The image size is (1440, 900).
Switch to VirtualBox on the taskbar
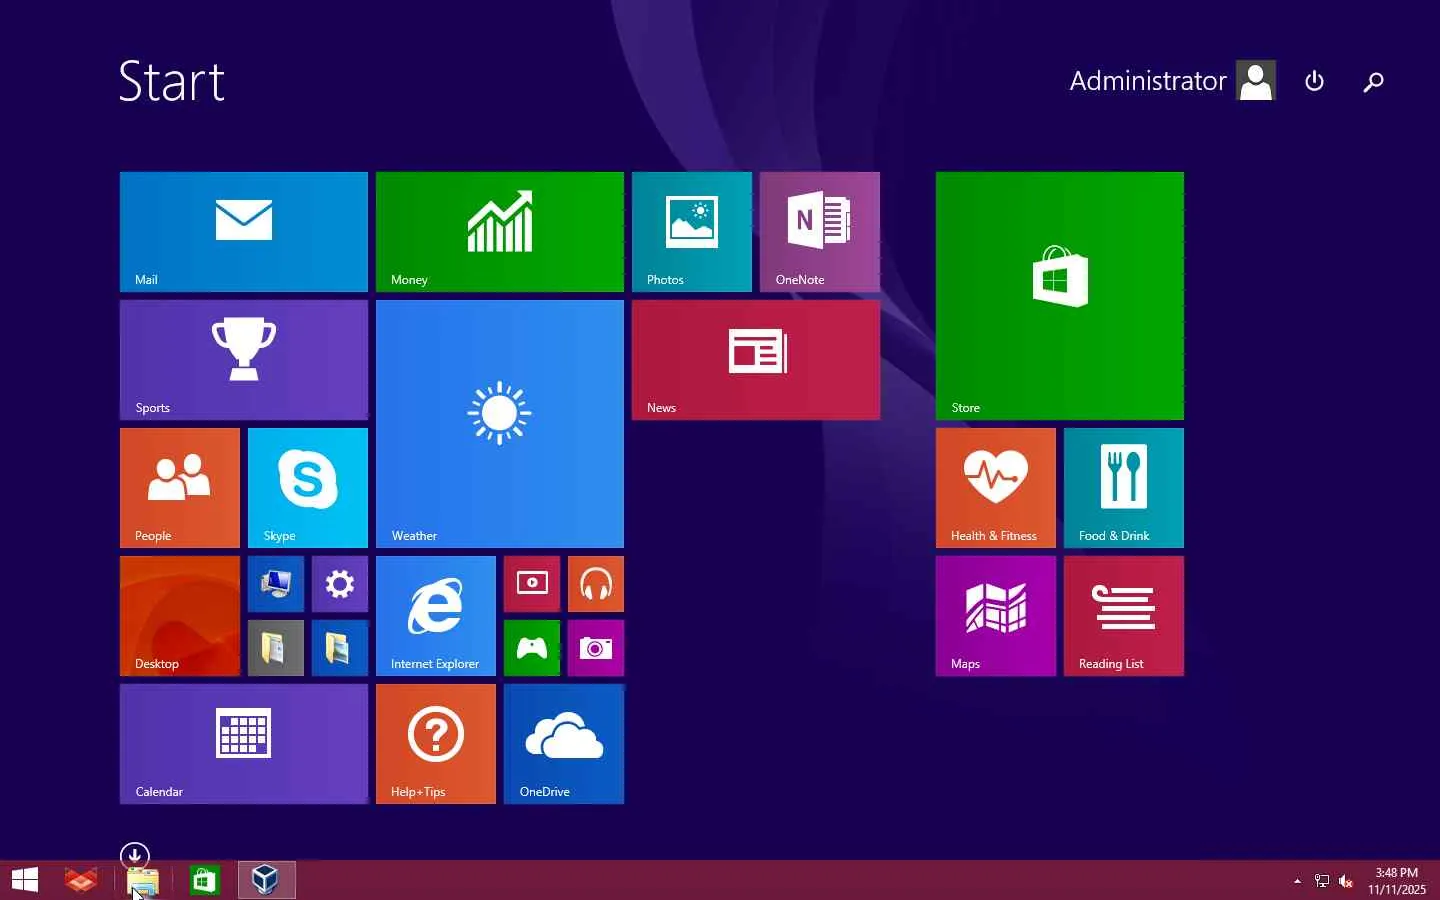[x=266, y=880]
